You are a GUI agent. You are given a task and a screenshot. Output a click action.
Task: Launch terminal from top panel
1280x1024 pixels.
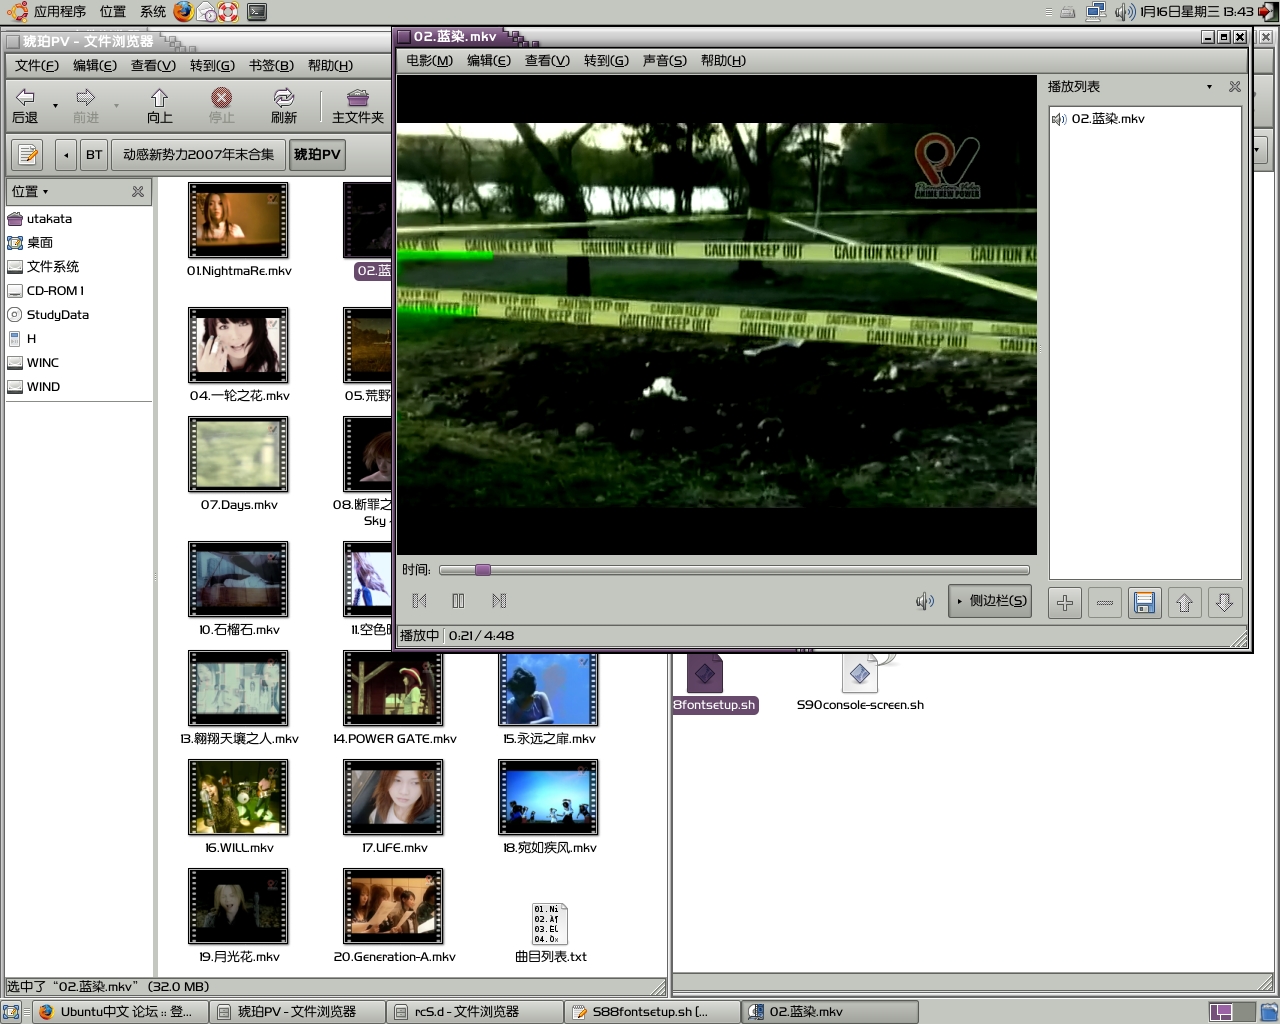coord(257,12)
